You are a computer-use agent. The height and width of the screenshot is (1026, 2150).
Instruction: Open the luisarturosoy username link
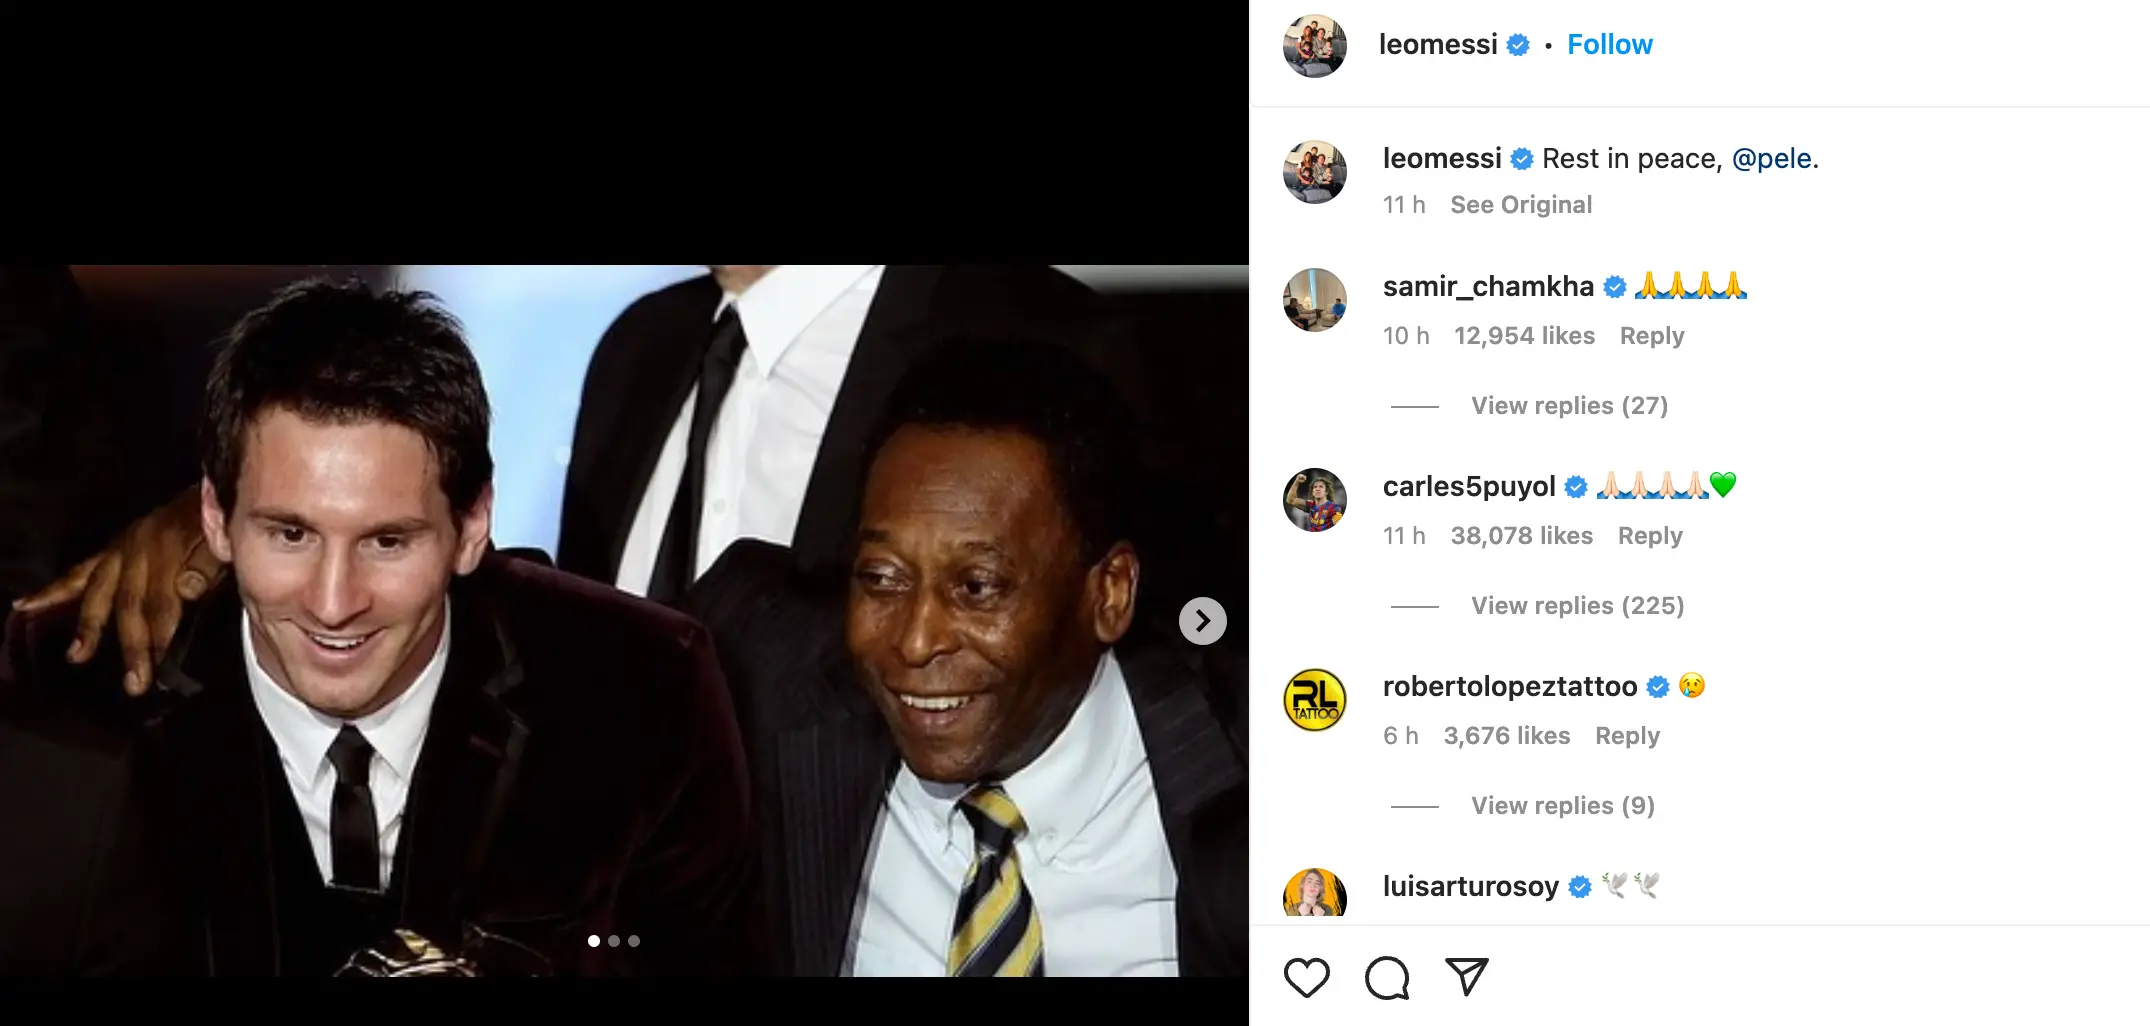click(1470, 887)
